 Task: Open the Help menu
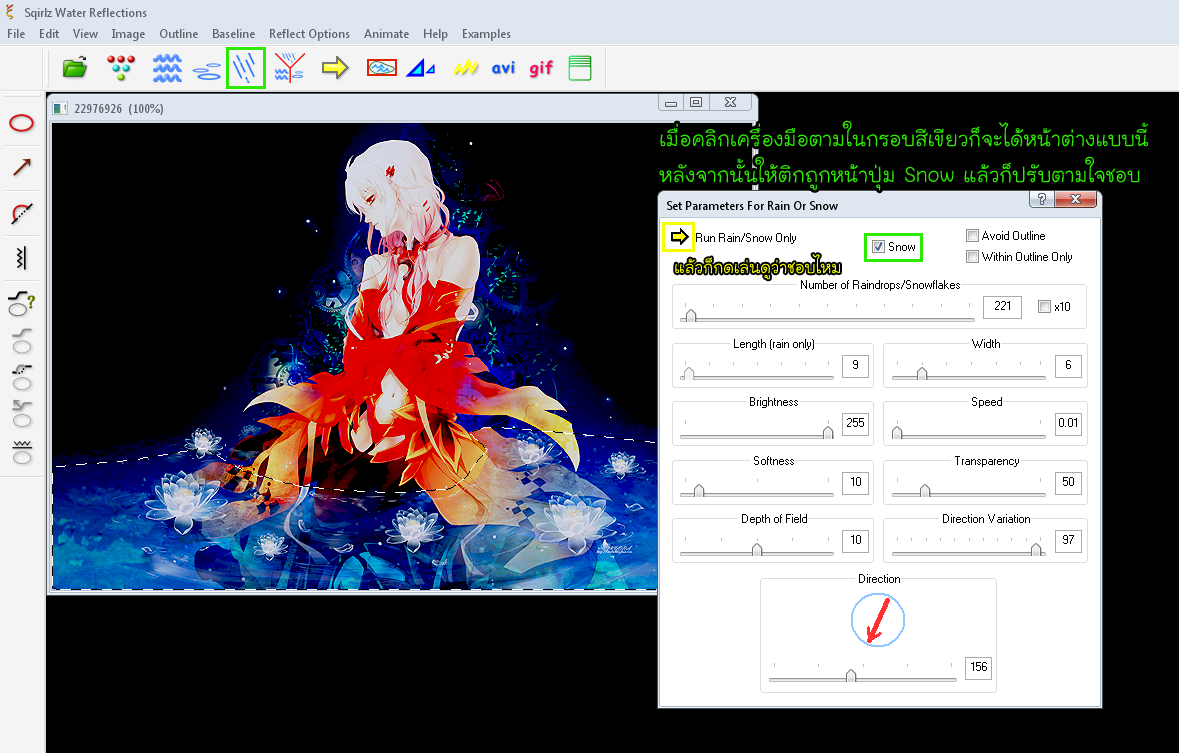435,34
